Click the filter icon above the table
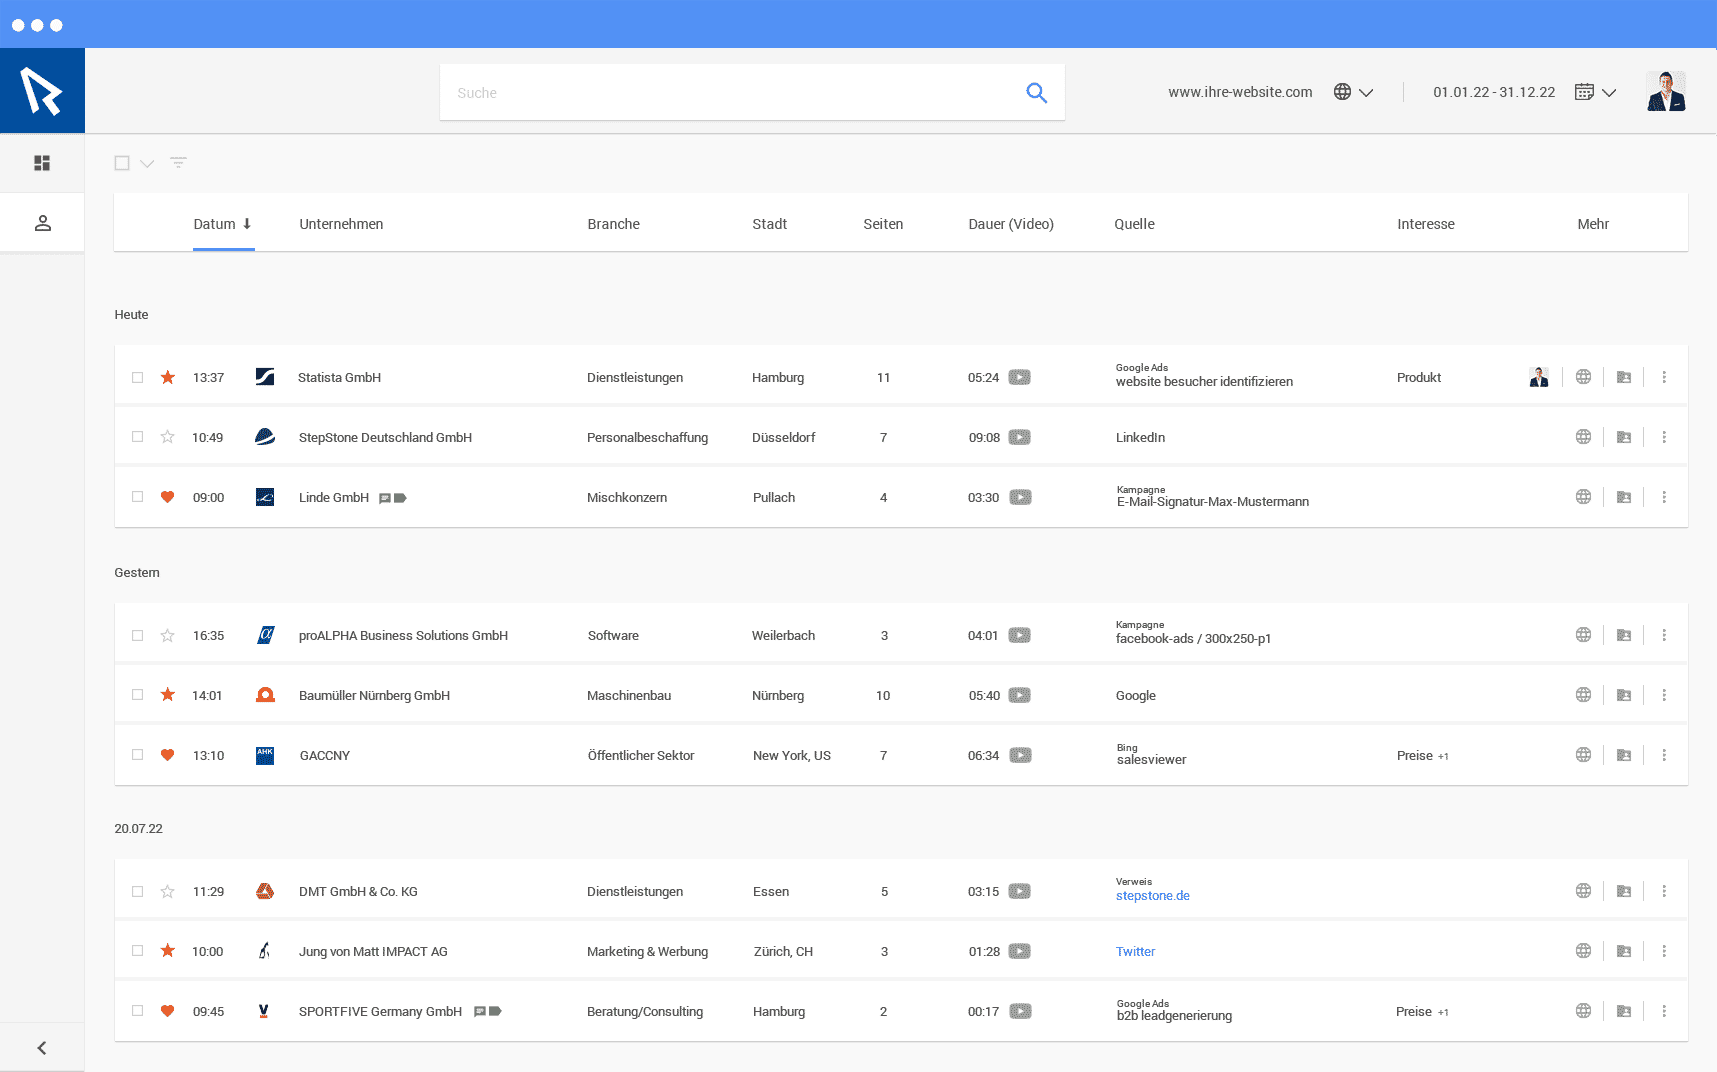Image resolution: width=1717 pixels, height=1072 pixels. tap(178, 163)
